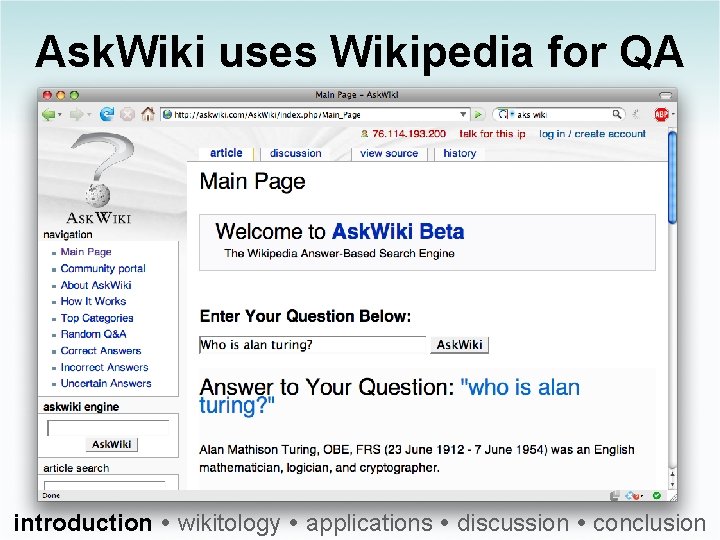Open the browser home page icon
720x540 pixels.
[x=148, y=113]
